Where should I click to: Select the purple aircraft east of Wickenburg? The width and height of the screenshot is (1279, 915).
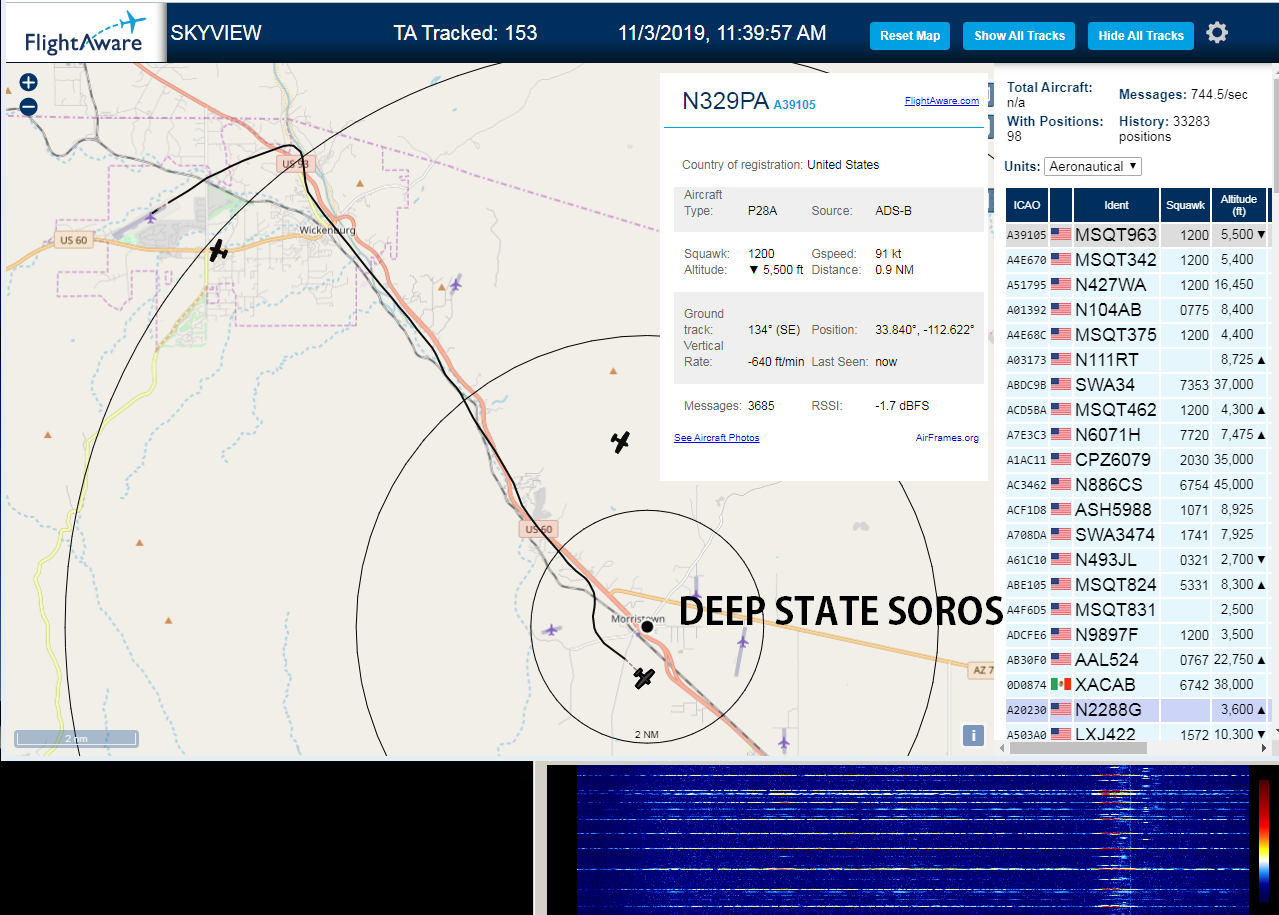pyautogui.click(x=456, y=285)
